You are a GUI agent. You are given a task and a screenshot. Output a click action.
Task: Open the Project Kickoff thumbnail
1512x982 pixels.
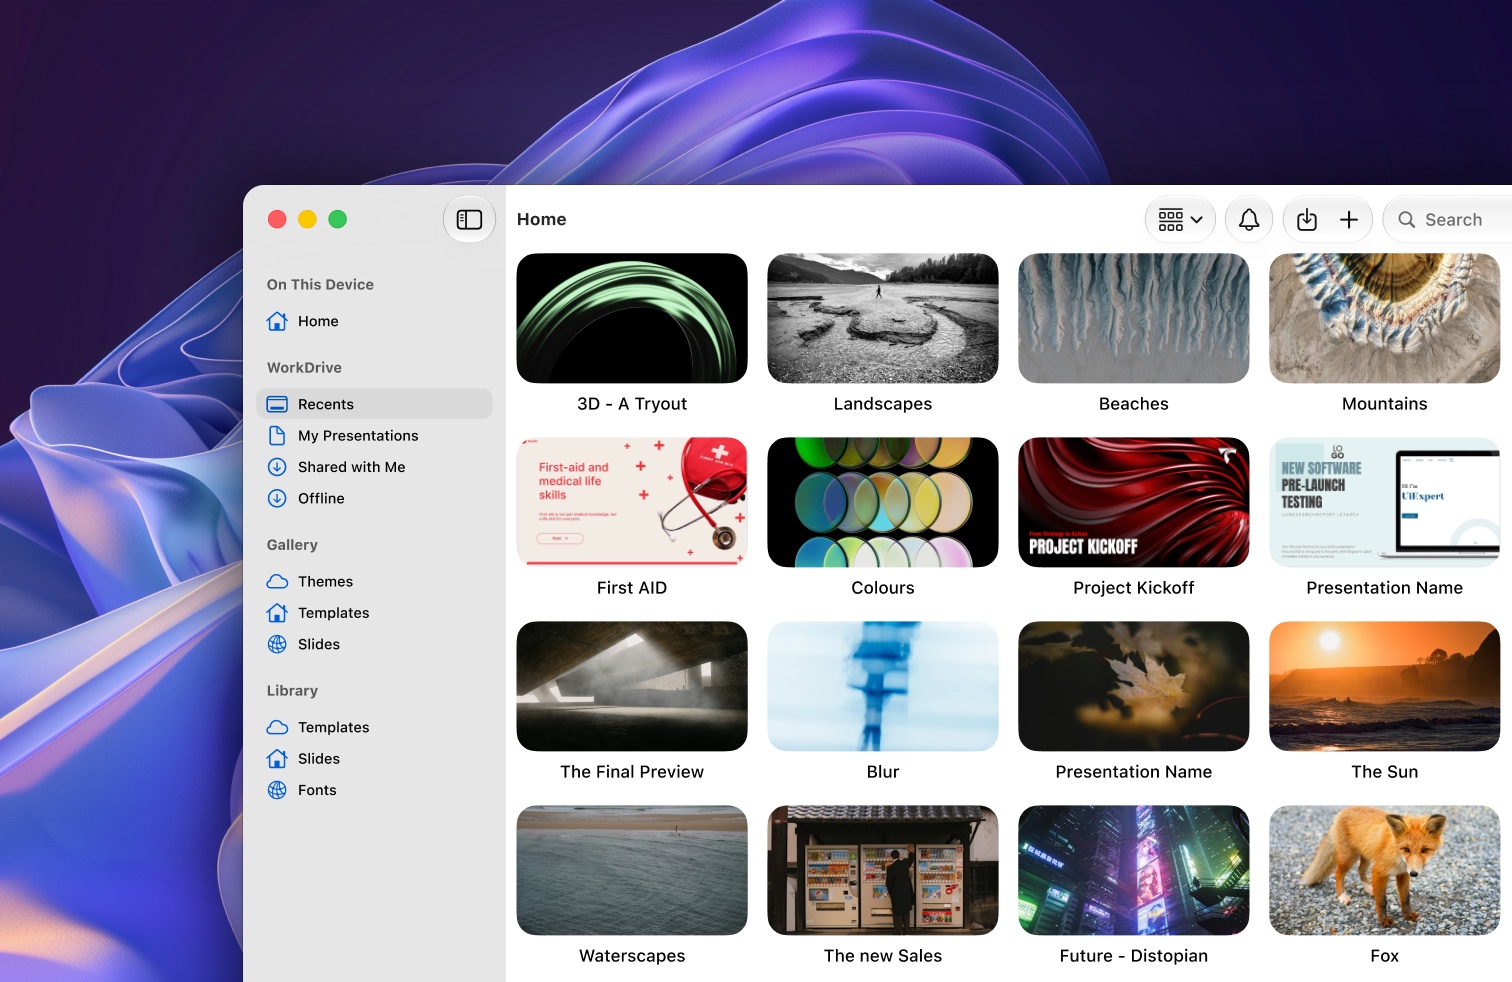1134,502
